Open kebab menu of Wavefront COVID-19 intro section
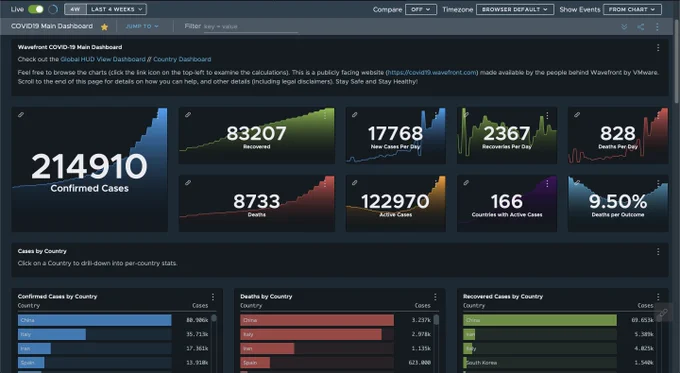 pos(658,48)
